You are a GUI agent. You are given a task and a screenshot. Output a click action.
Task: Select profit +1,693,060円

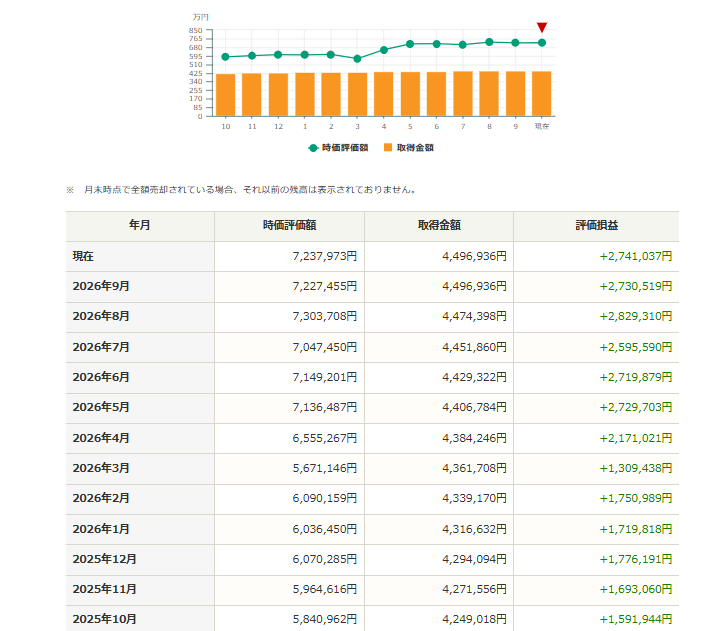636,589
